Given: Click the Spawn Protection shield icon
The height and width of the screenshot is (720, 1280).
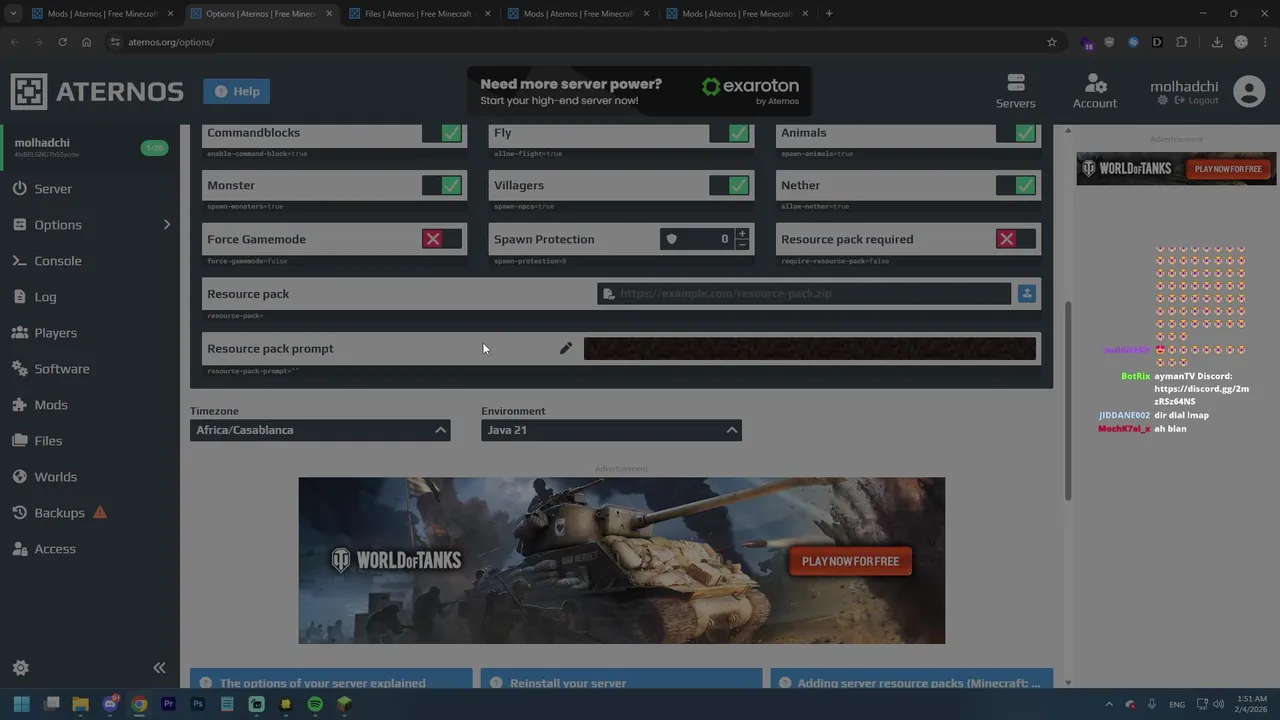Looking at the screenshot, I should tap(671, 239).
